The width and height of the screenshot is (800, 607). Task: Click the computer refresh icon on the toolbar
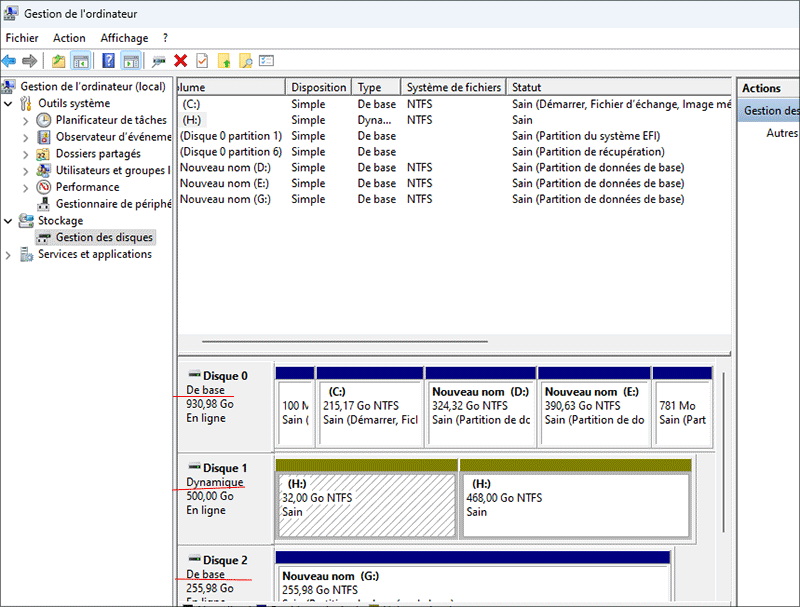click(157, 60)
